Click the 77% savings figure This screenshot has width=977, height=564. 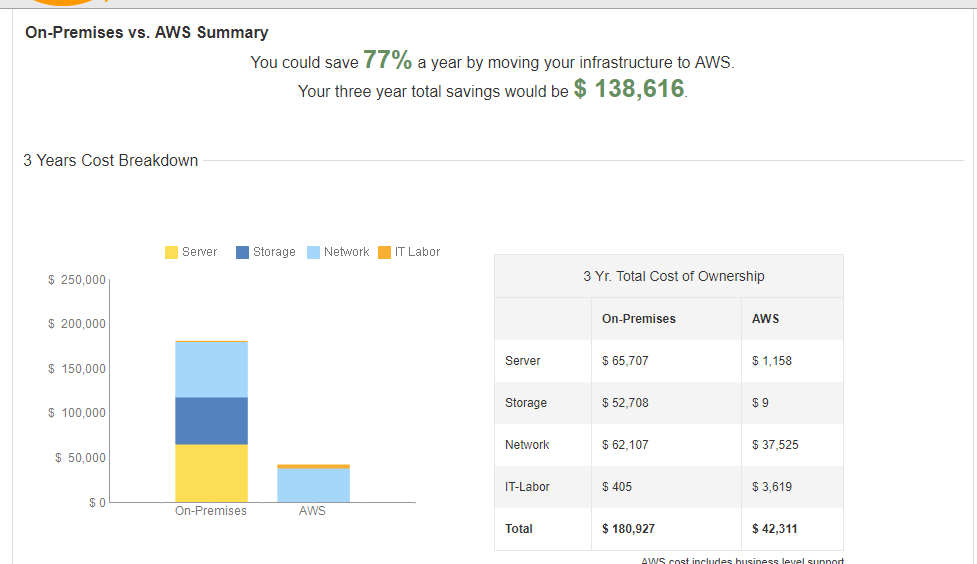pyautogui.click(x=387, y=61)
